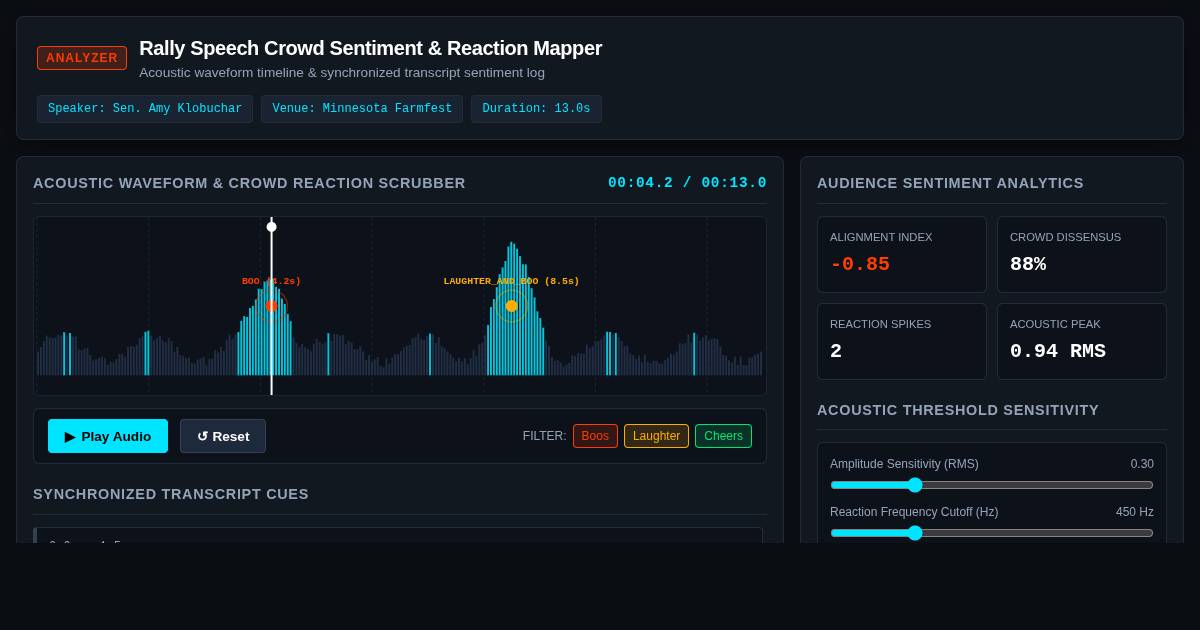Screen dimensions: 1200x630
Task: Click the Reaction Spikes value 2
Action: (x=836, y=351)
